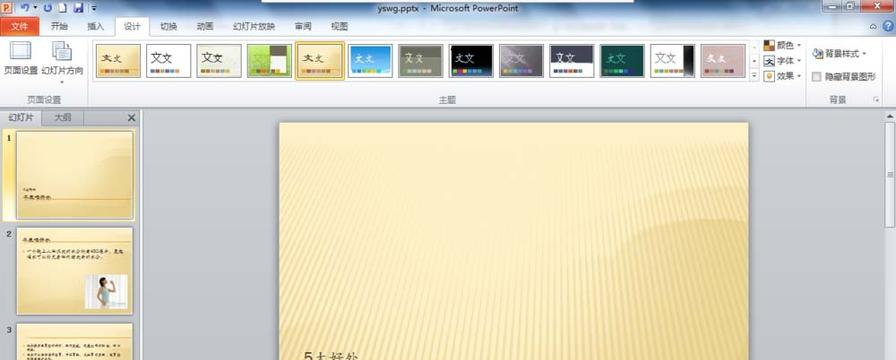The height and width of the screenshot is (360, 896).
Task: Apply the dusty pink theme thumbnail
Action: pyautogui.click(x=723, y=61)
